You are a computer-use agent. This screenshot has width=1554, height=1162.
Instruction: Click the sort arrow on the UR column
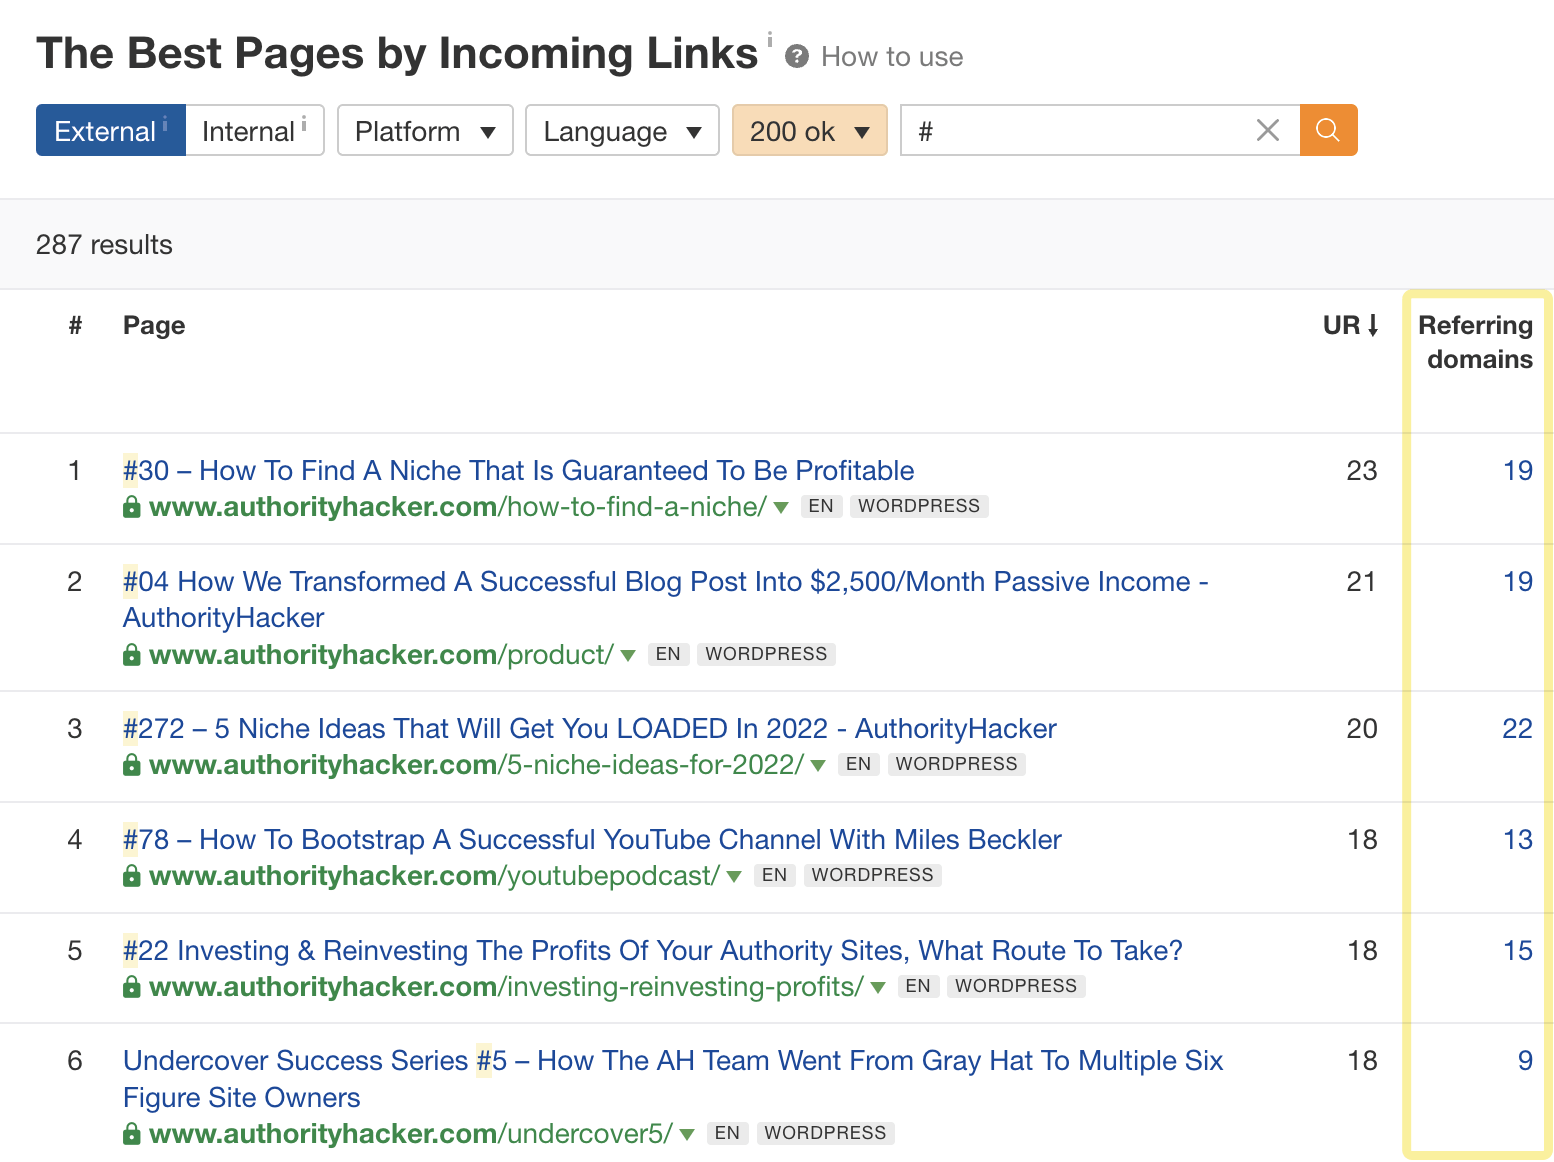1375,325
